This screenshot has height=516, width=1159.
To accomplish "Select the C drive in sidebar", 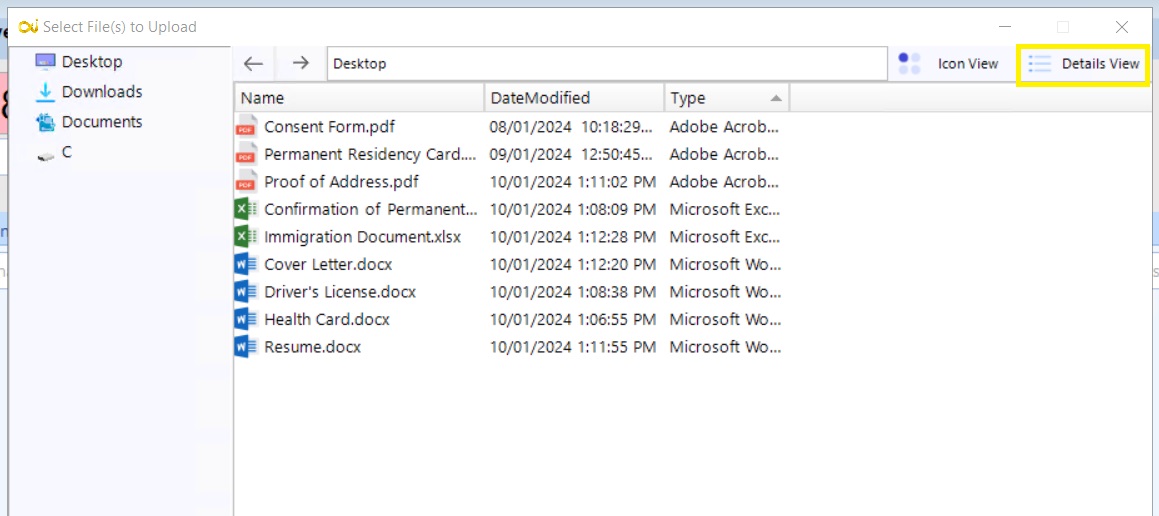I will pyautogui.click(x=66, y=153).
